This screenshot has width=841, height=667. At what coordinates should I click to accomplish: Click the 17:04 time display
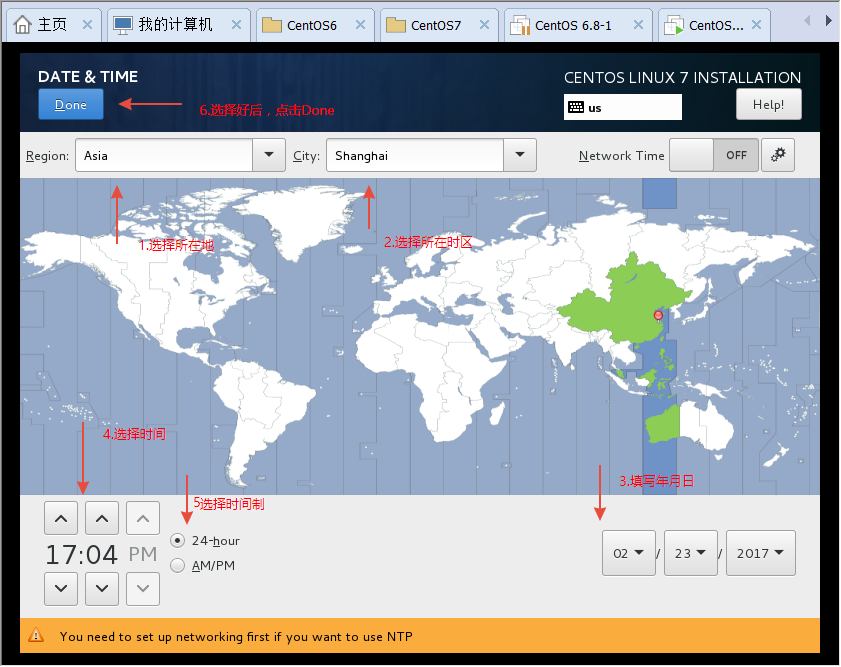pyautogui.click(x=82, y=554)
